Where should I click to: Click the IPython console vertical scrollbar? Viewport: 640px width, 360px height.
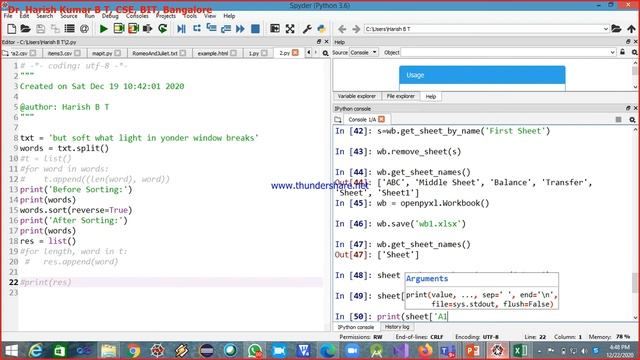click(635, 224)
